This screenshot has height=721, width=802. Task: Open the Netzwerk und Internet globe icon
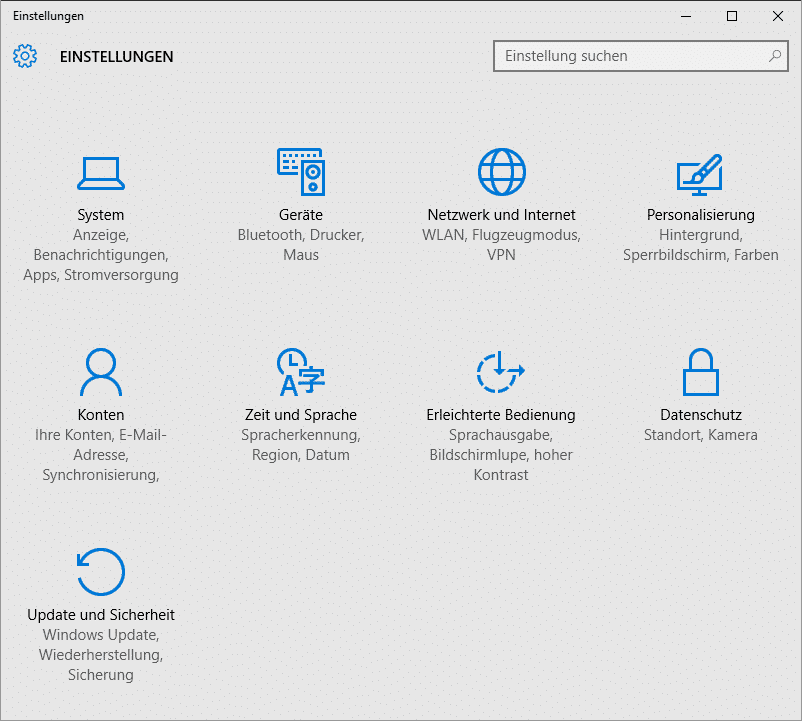501,172
